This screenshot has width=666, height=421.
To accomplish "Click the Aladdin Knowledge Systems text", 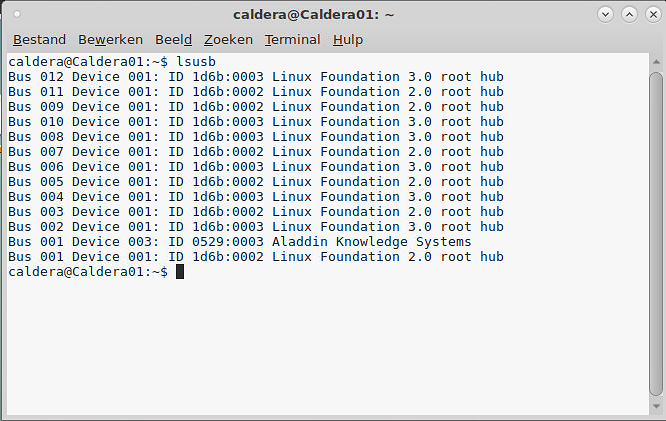I will [x=371, y=242].
